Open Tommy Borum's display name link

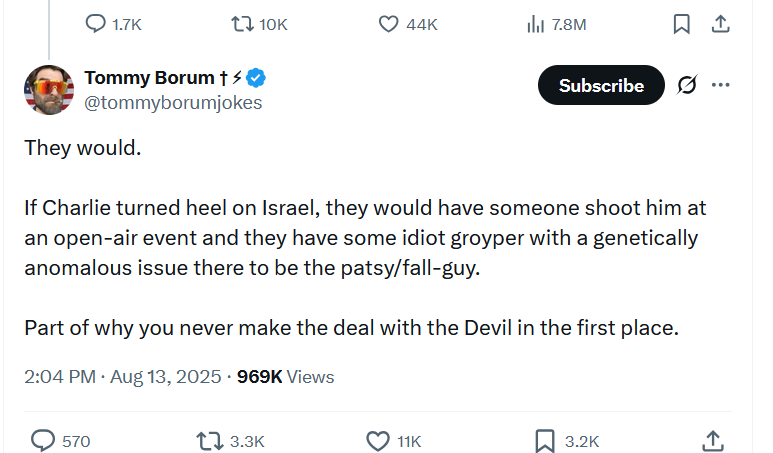tap(149, 78)
